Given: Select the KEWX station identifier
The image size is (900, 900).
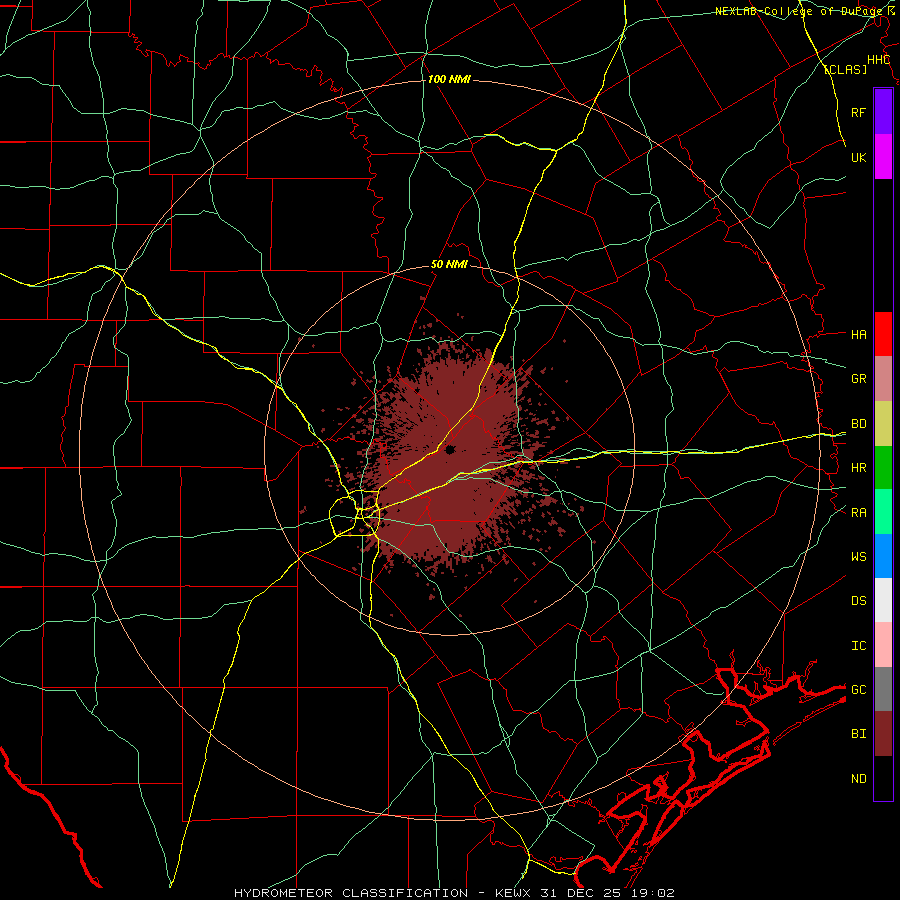Looking at the screenshot, I should (x=515, y=893).
